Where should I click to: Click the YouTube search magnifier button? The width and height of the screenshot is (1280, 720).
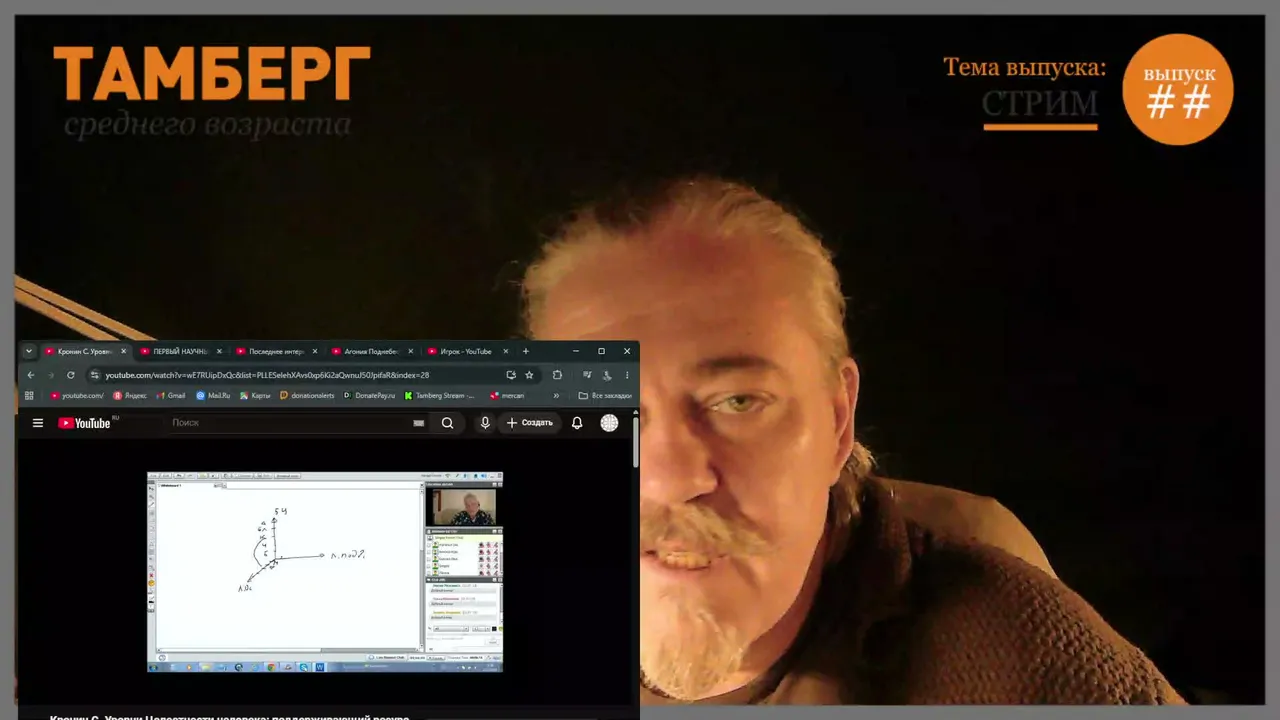click(x=447, y=423)
